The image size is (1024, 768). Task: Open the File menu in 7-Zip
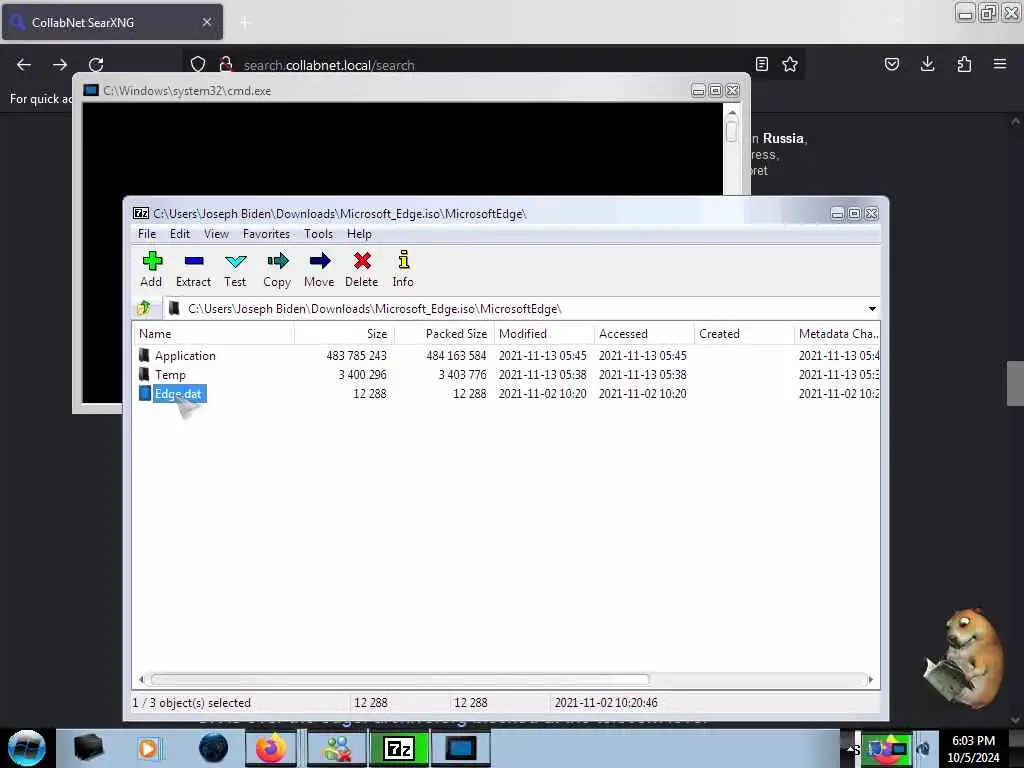147,234
